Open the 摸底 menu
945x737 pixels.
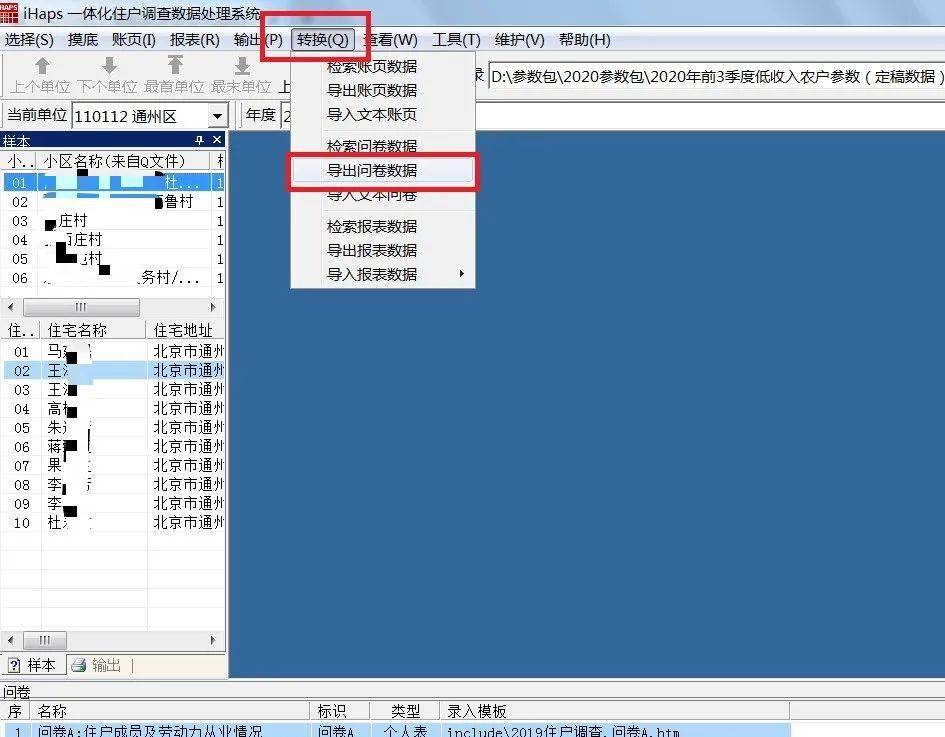[83, 40]
